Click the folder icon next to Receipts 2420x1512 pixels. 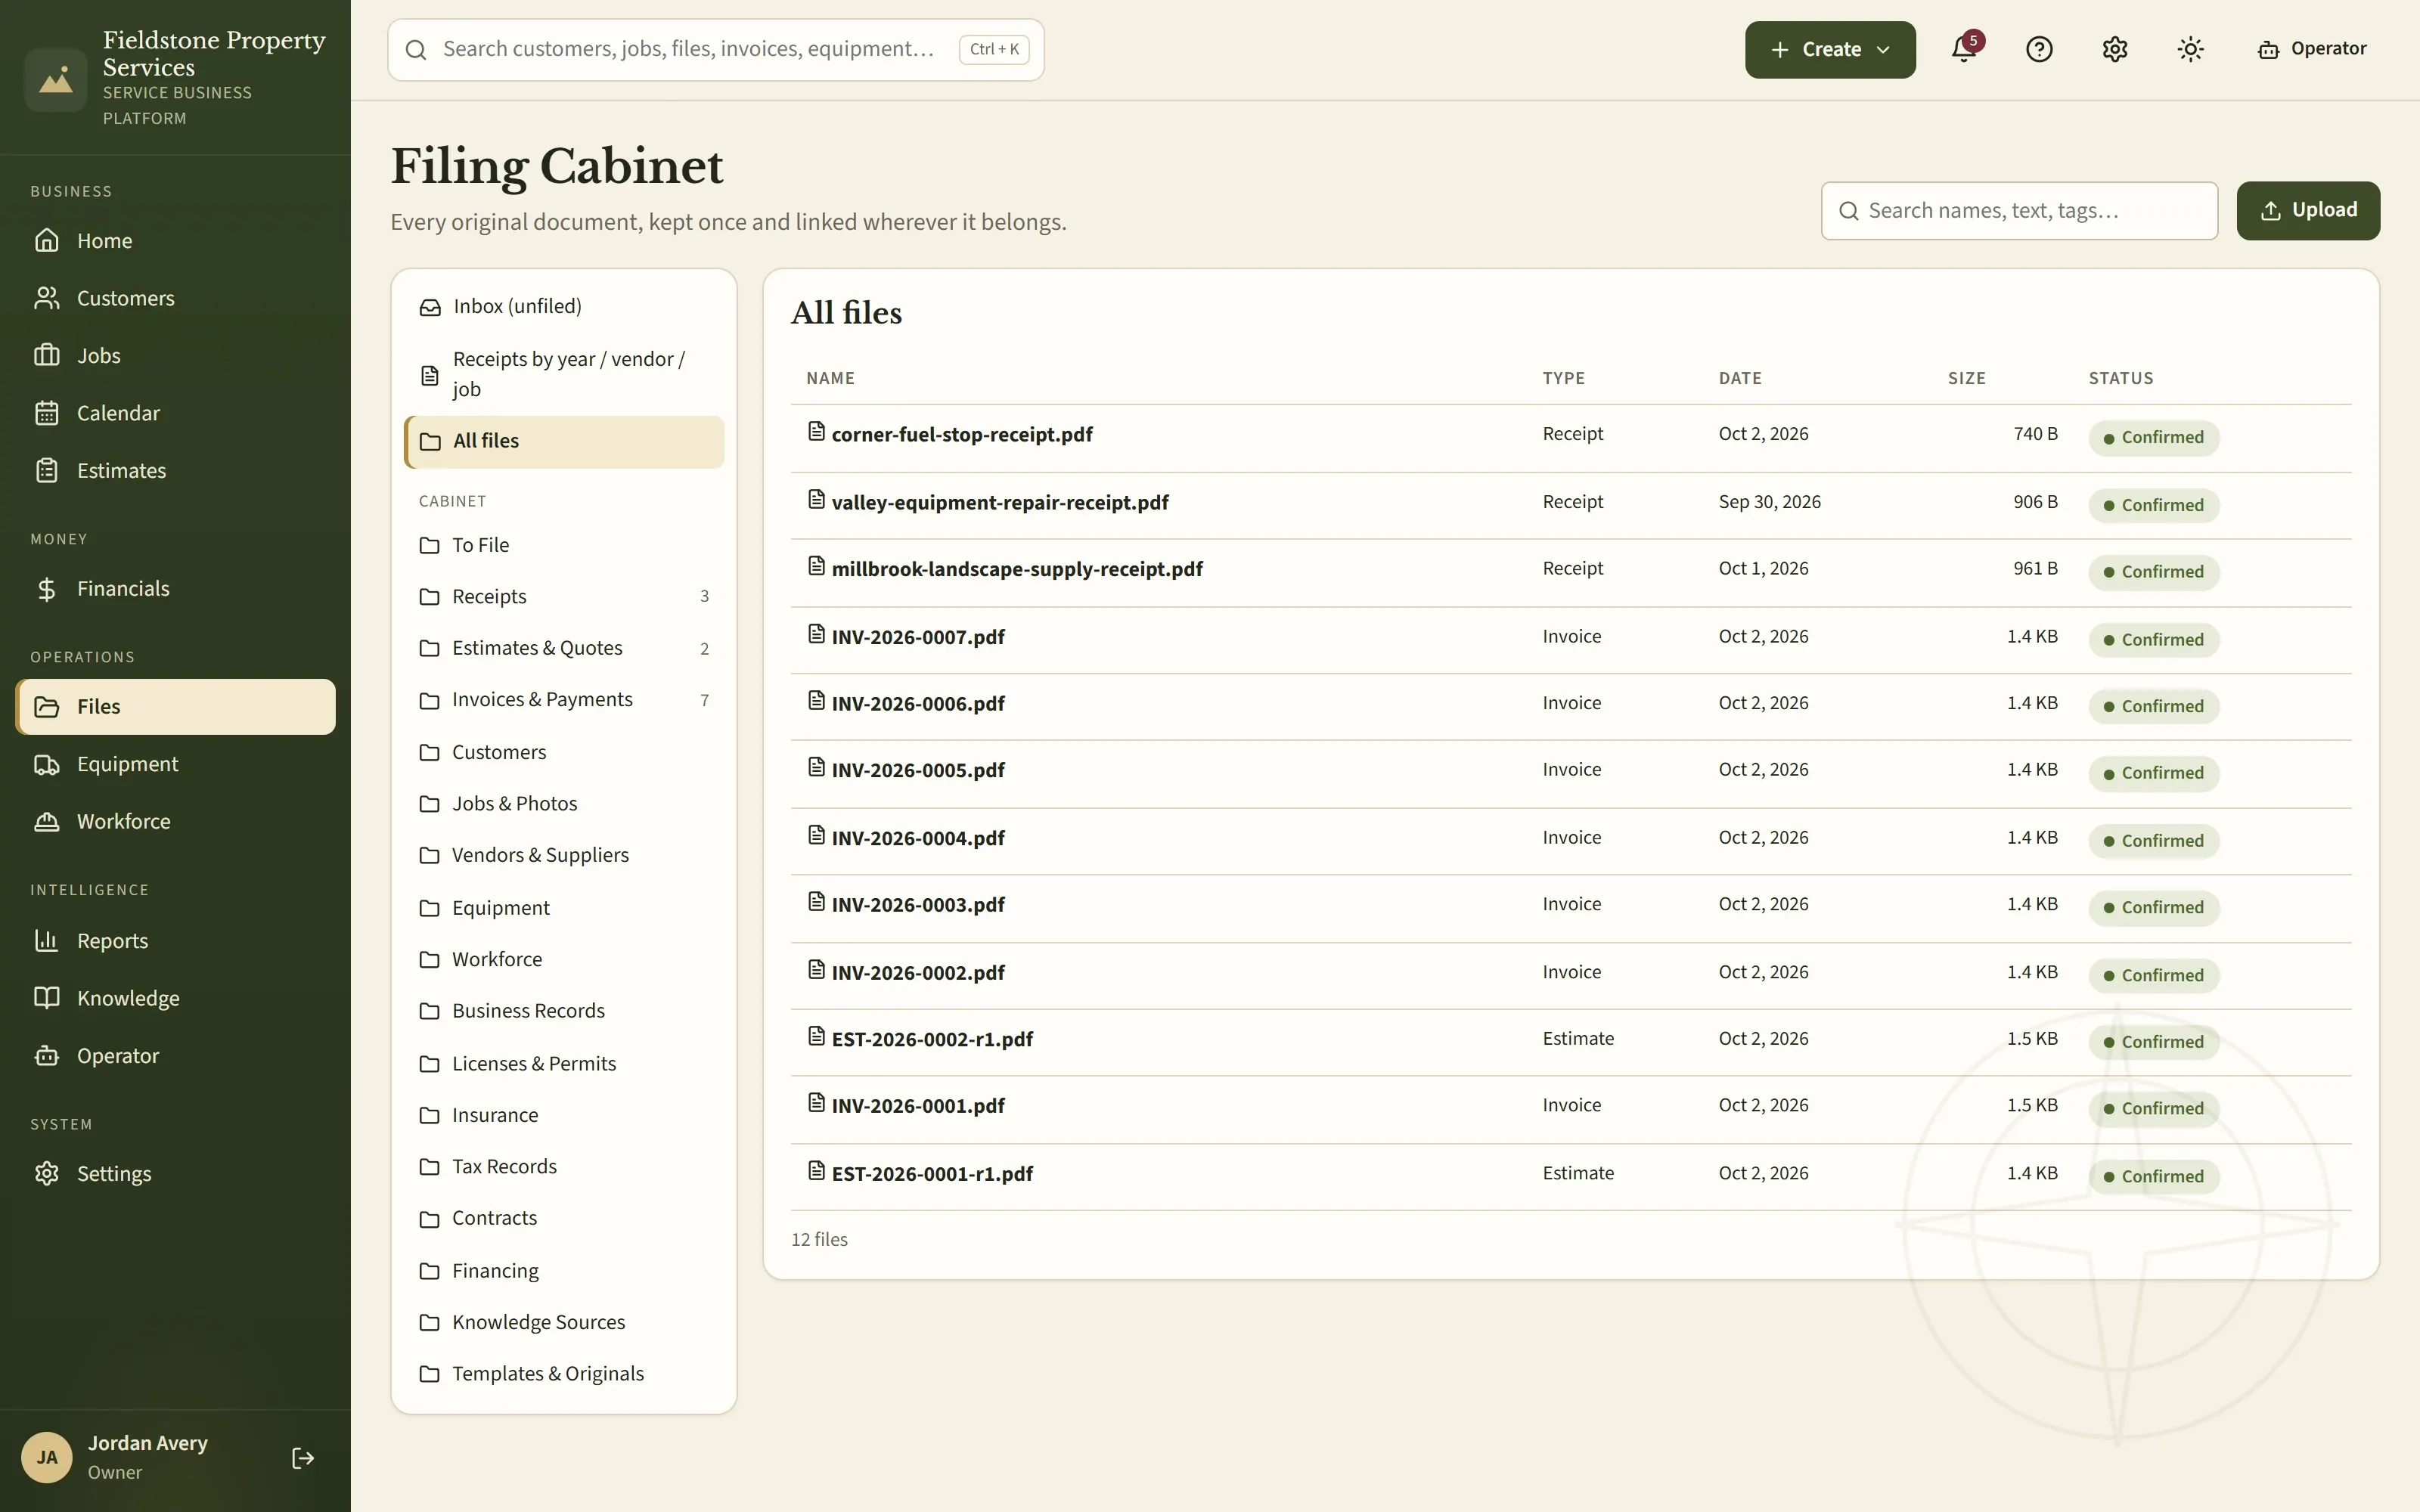(x=429, y=597)
